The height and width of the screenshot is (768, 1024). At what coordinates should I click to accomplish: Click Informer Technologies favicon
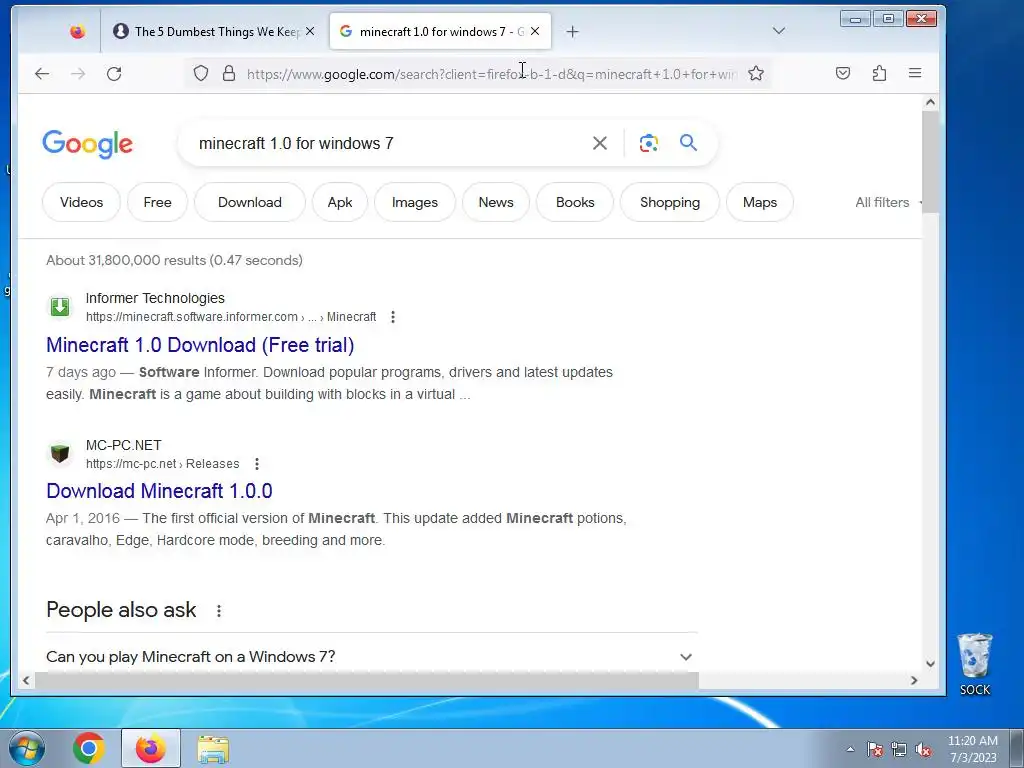coord(59,306)
